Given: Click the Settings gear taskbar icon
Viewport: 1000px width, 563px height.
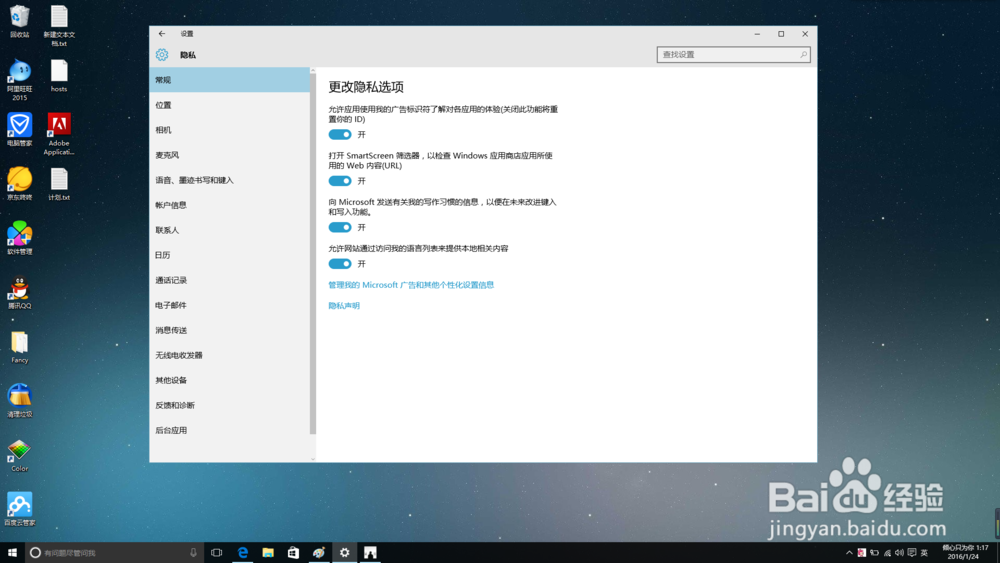Looking at the screenshot, I should tap(344, 553).
